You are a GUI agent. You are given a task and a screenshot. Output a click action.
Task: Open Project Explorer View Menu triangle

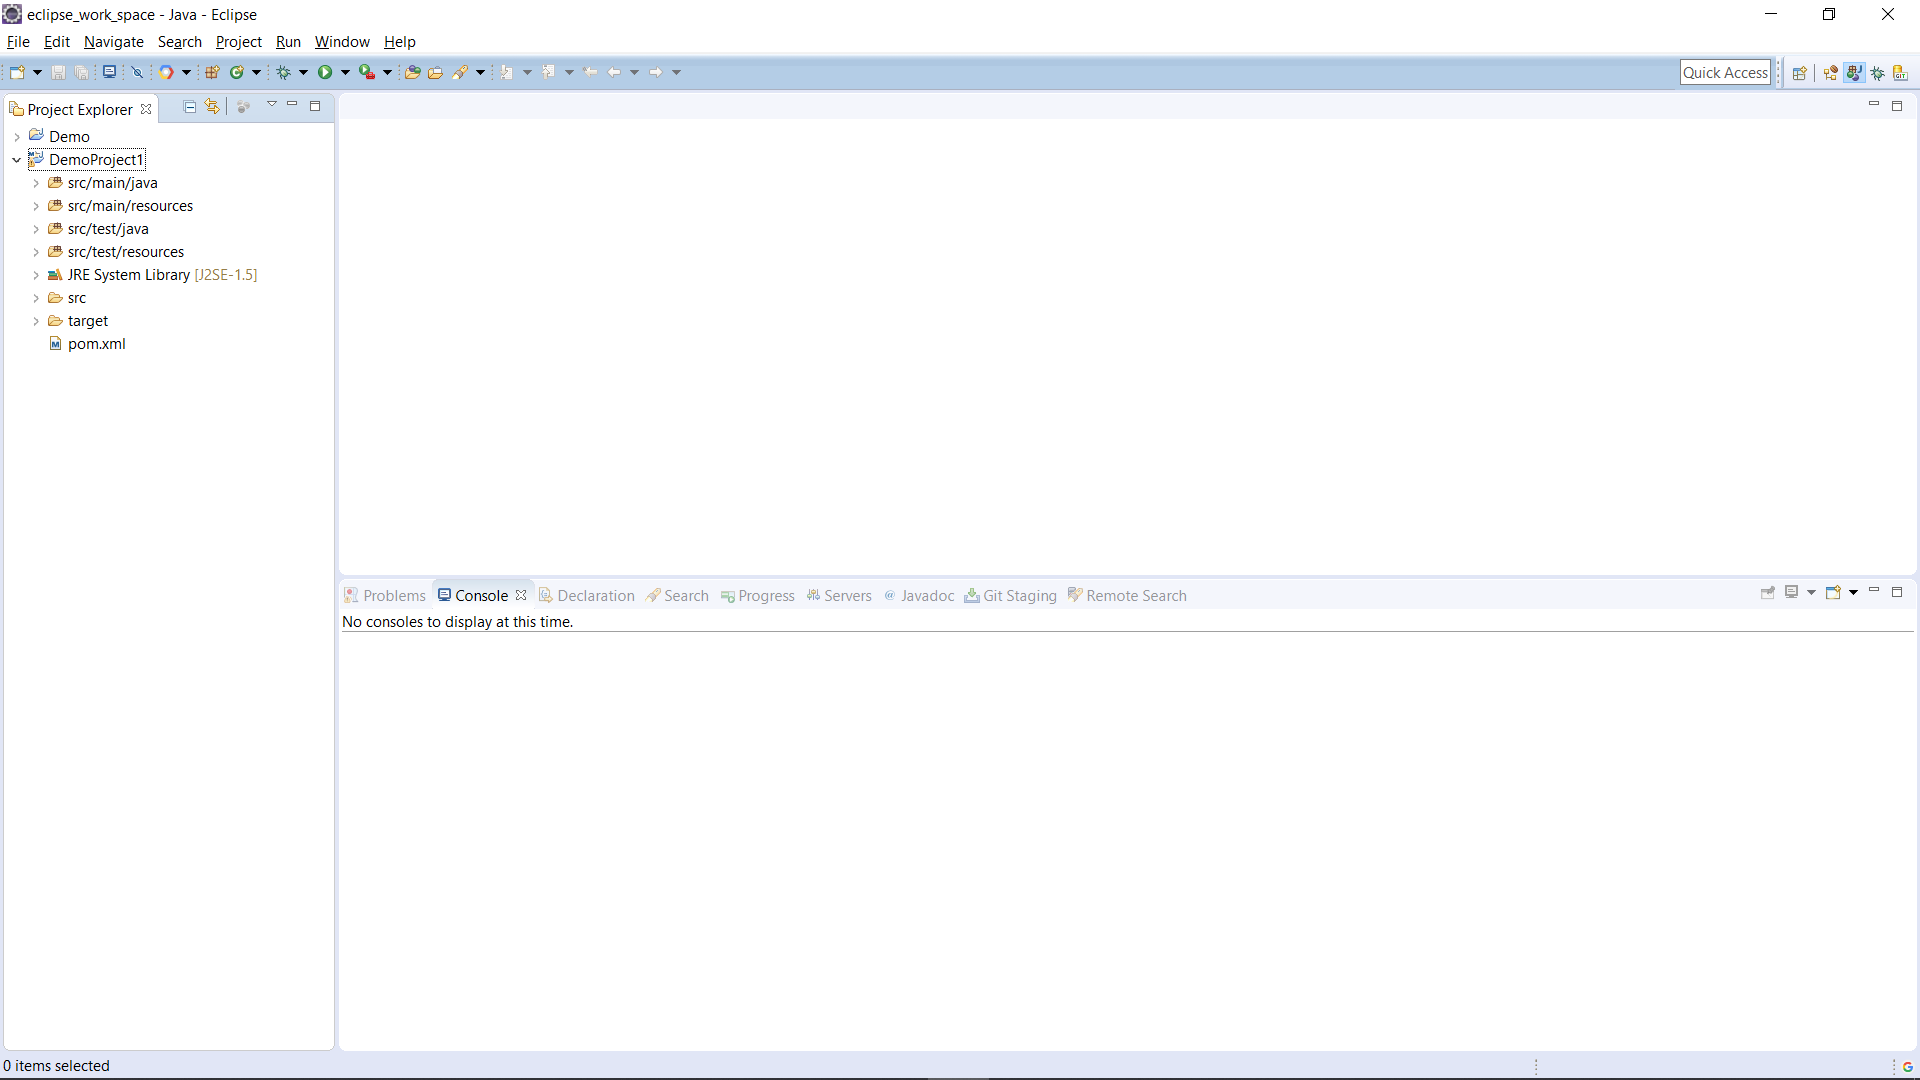(271, 104)
